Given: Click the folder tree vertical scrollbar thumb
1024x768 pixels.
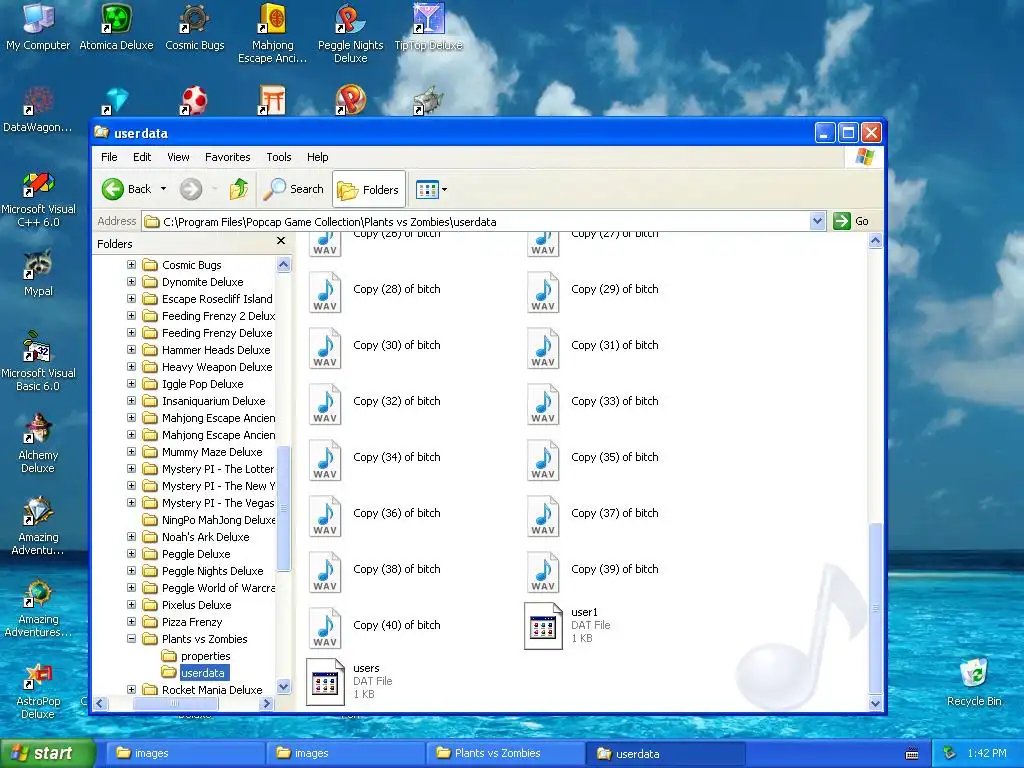Looking at the screenshot, I should point(283,507).
